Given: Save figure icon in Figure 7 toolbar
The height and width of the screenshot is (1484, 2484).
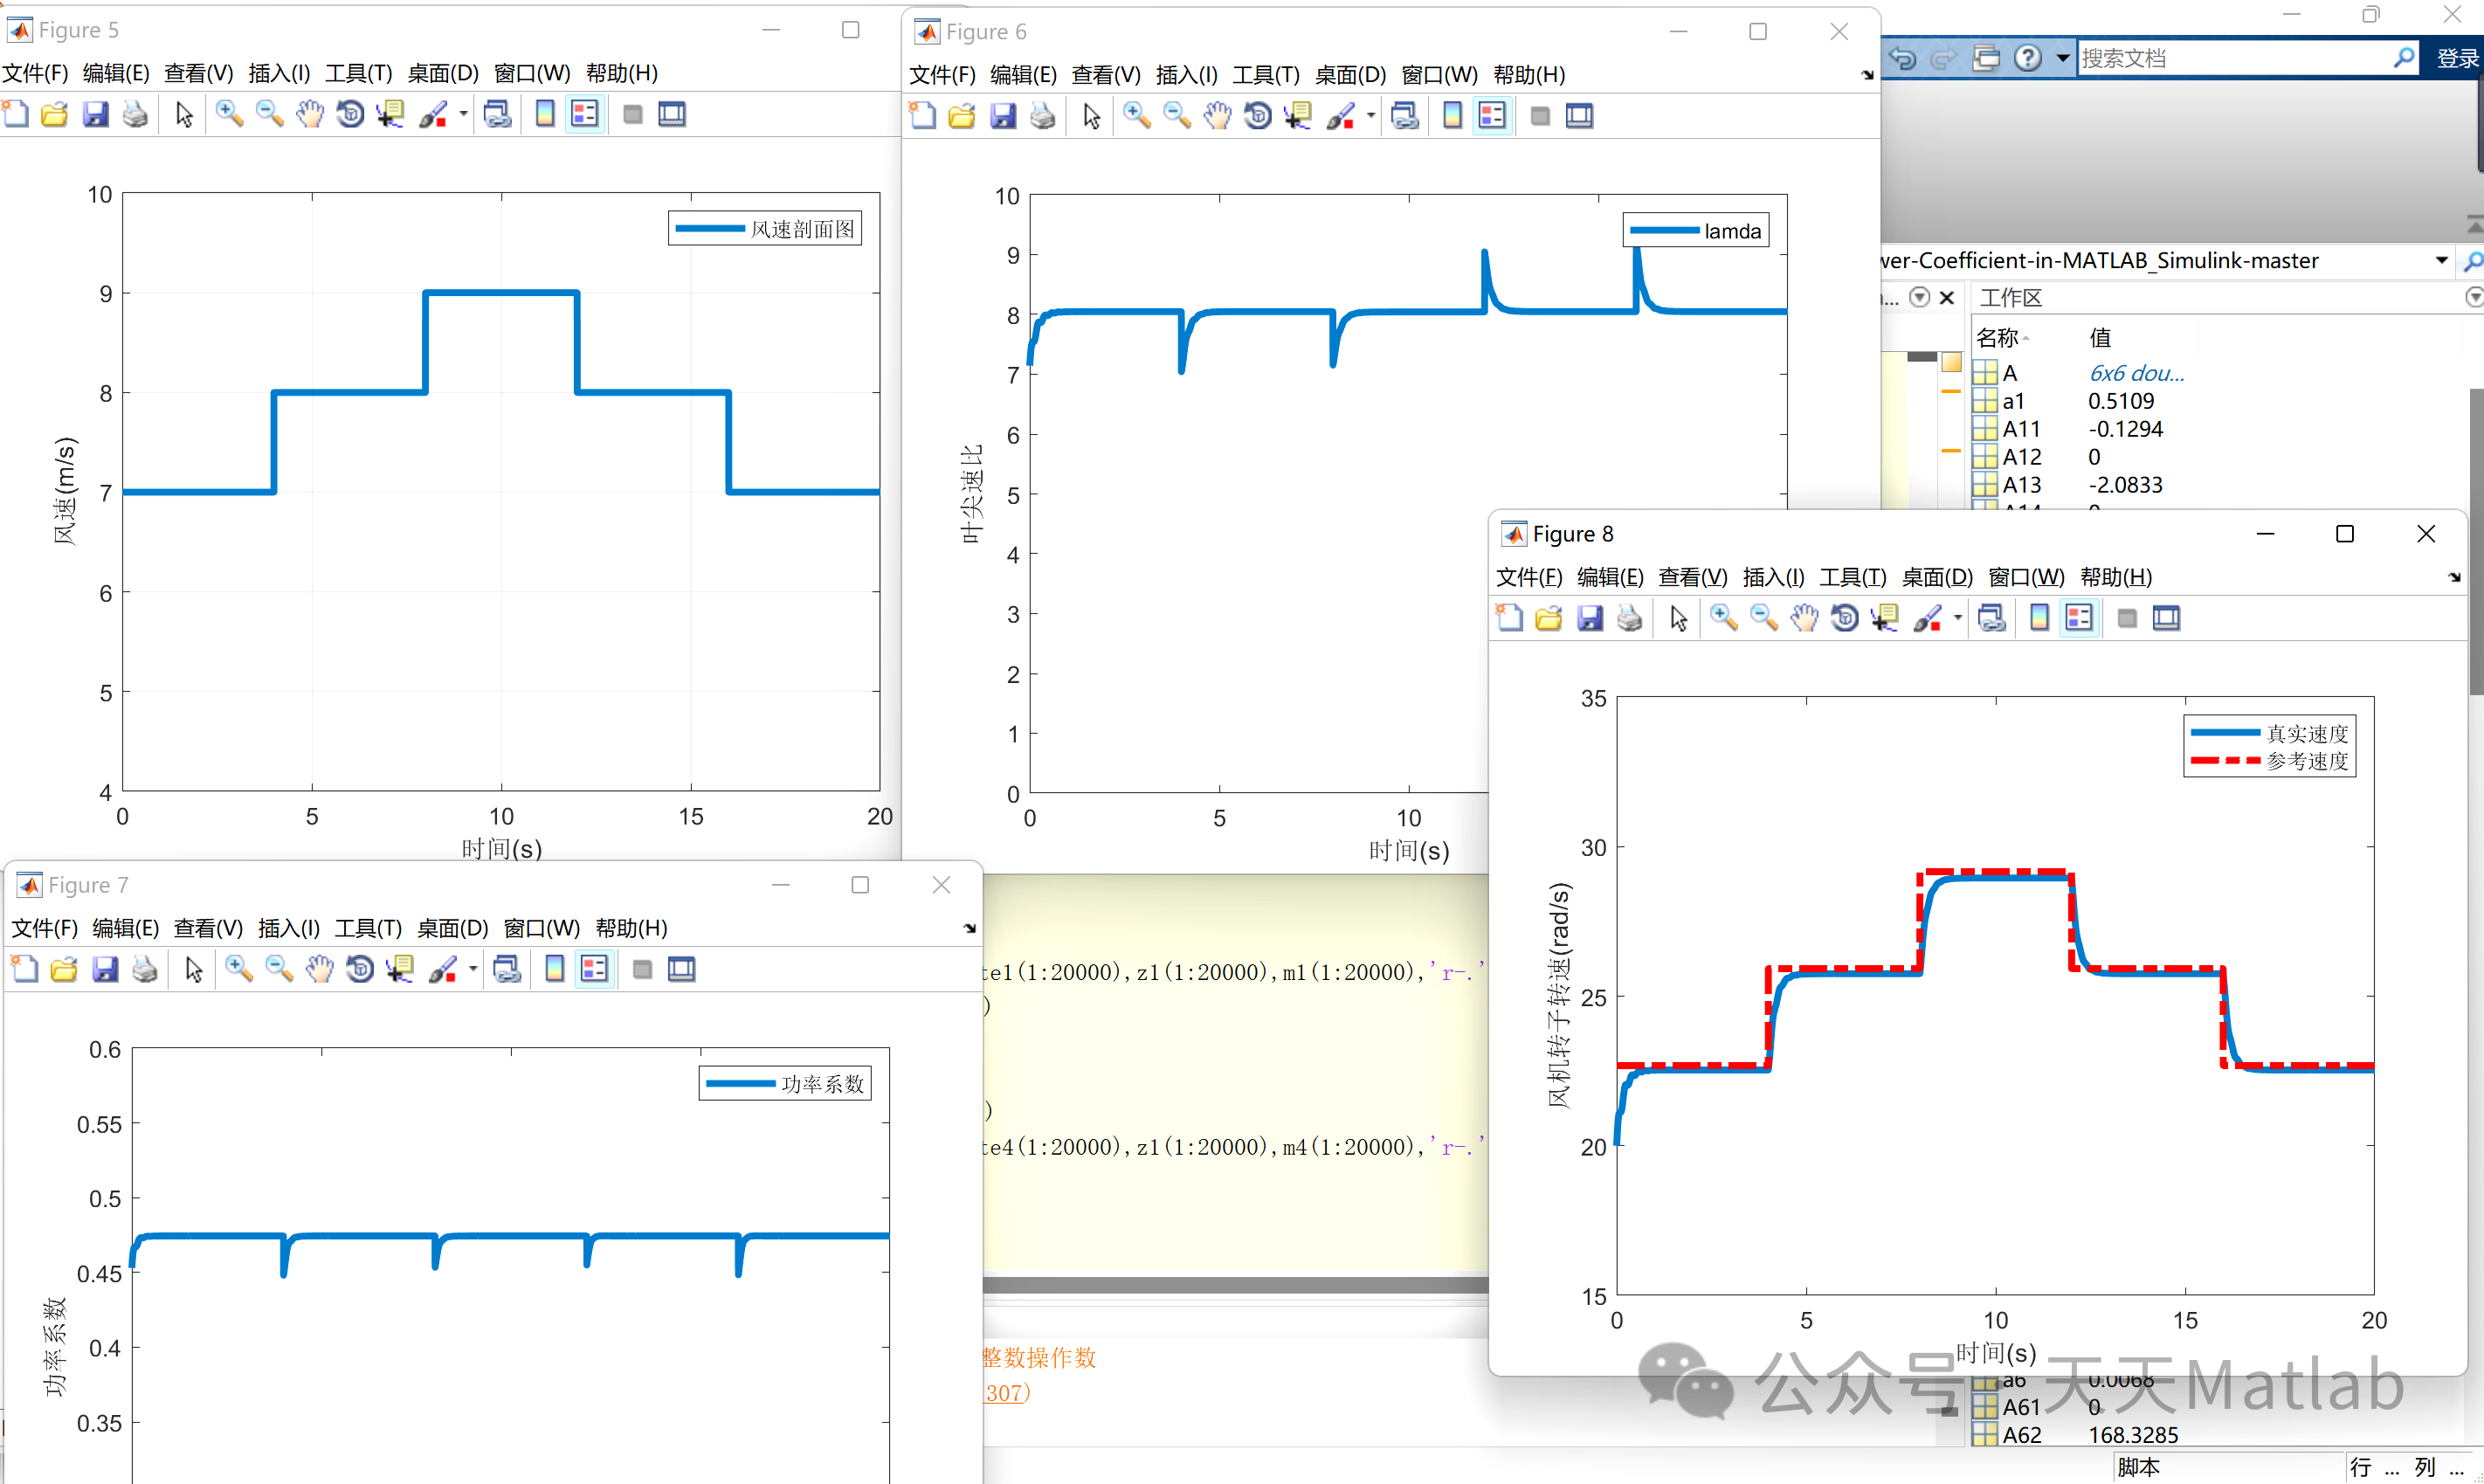Looking at the screenshot, I should tap(105, 969).
